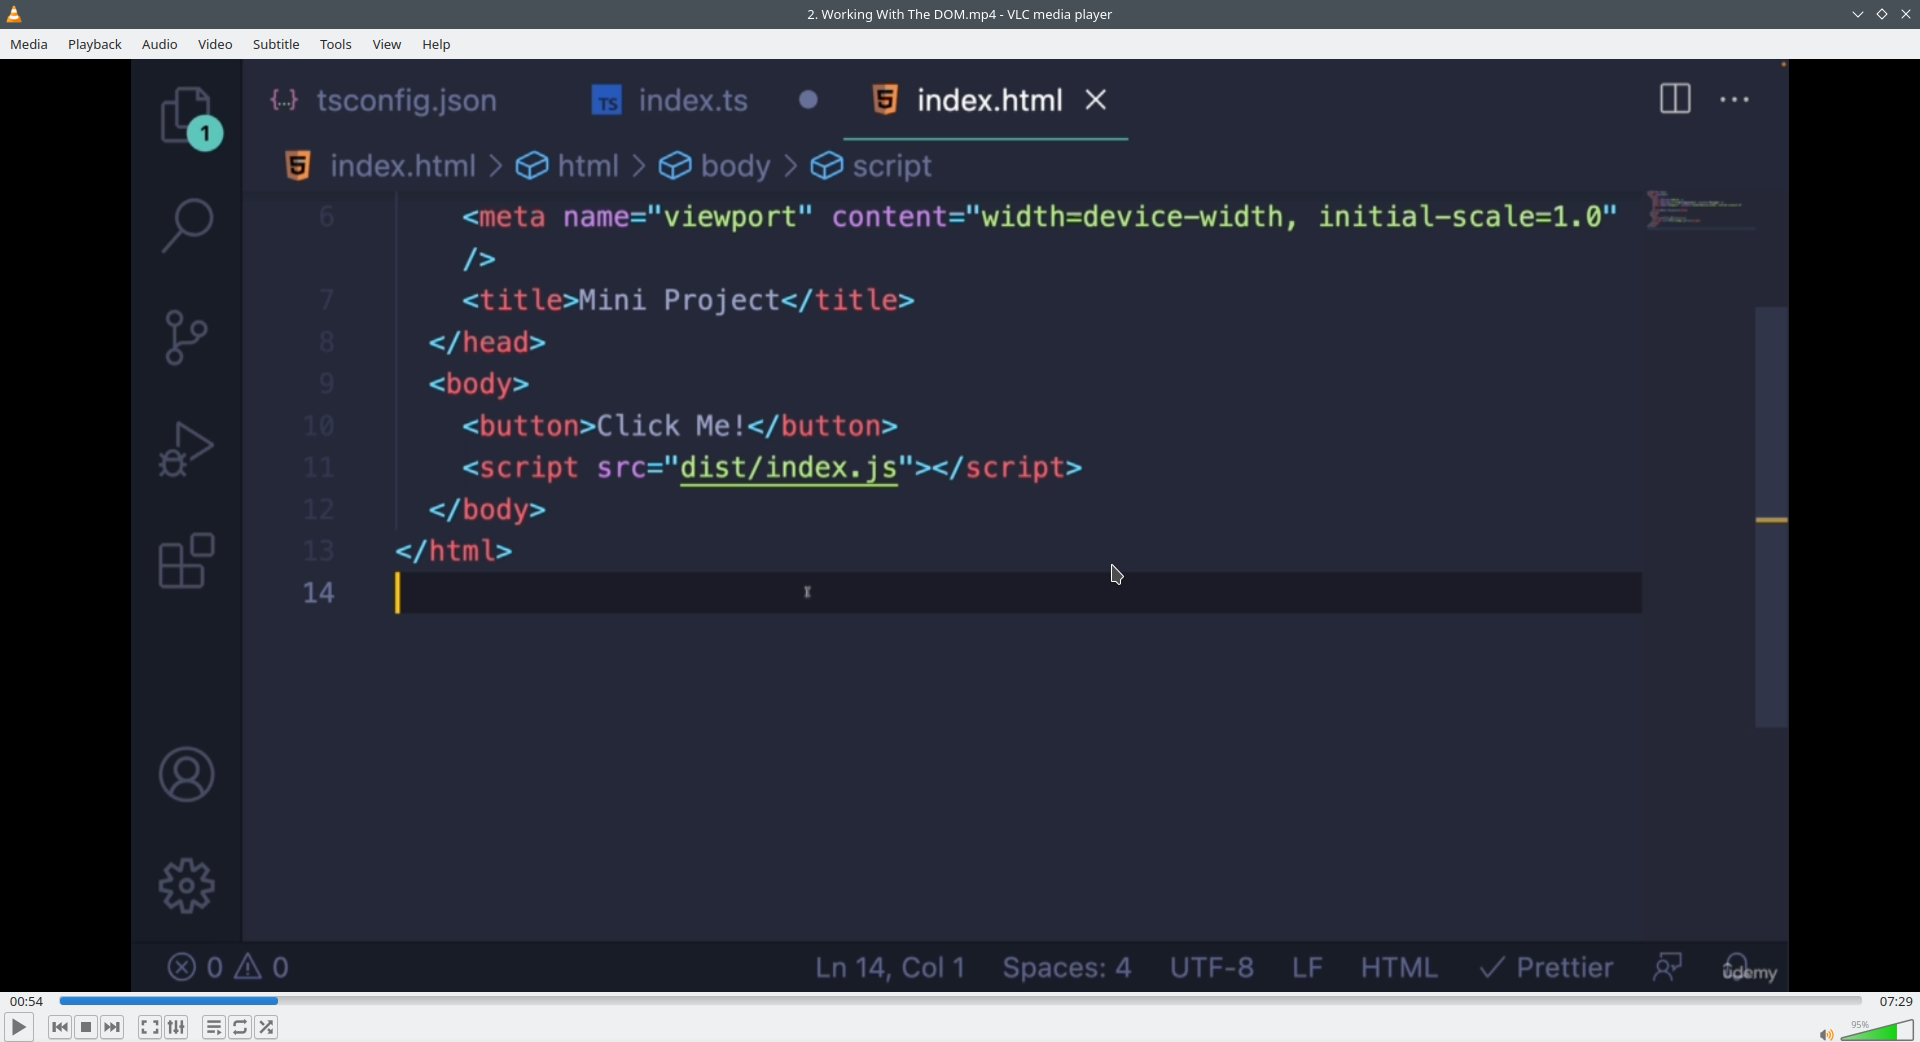Click the total time 07:29 label
Viewport: 1920px width, 1042px height.
click(1896, 1001)
